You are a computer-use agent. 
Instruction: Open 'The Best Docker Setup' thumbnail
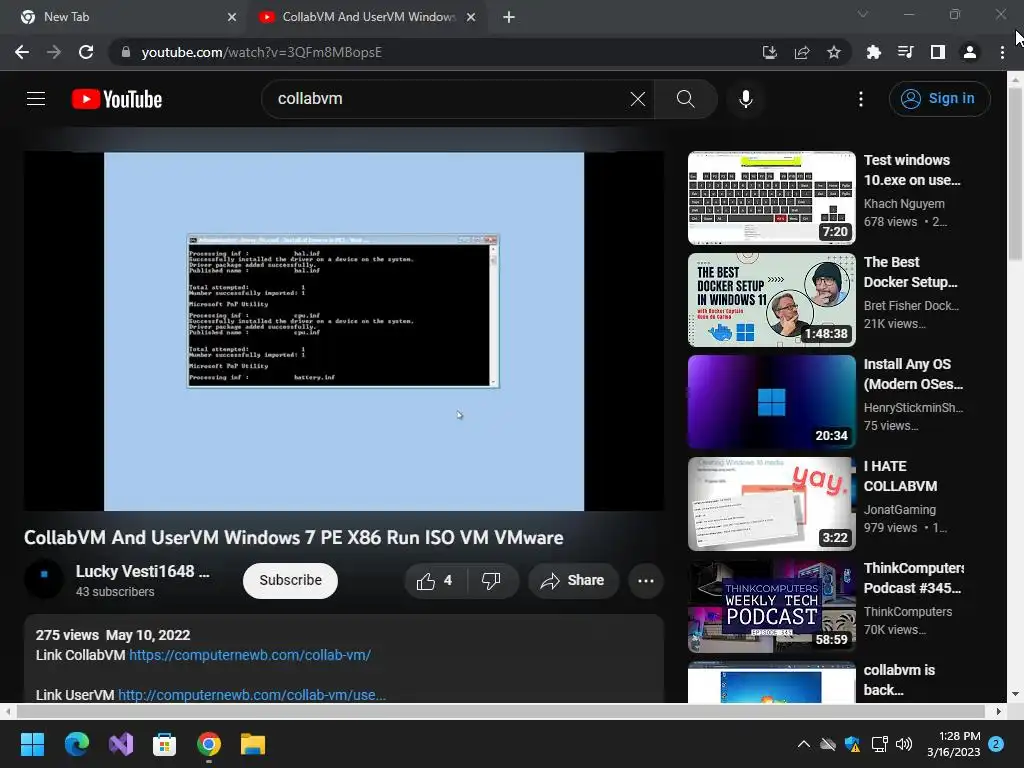coord(771,300)
